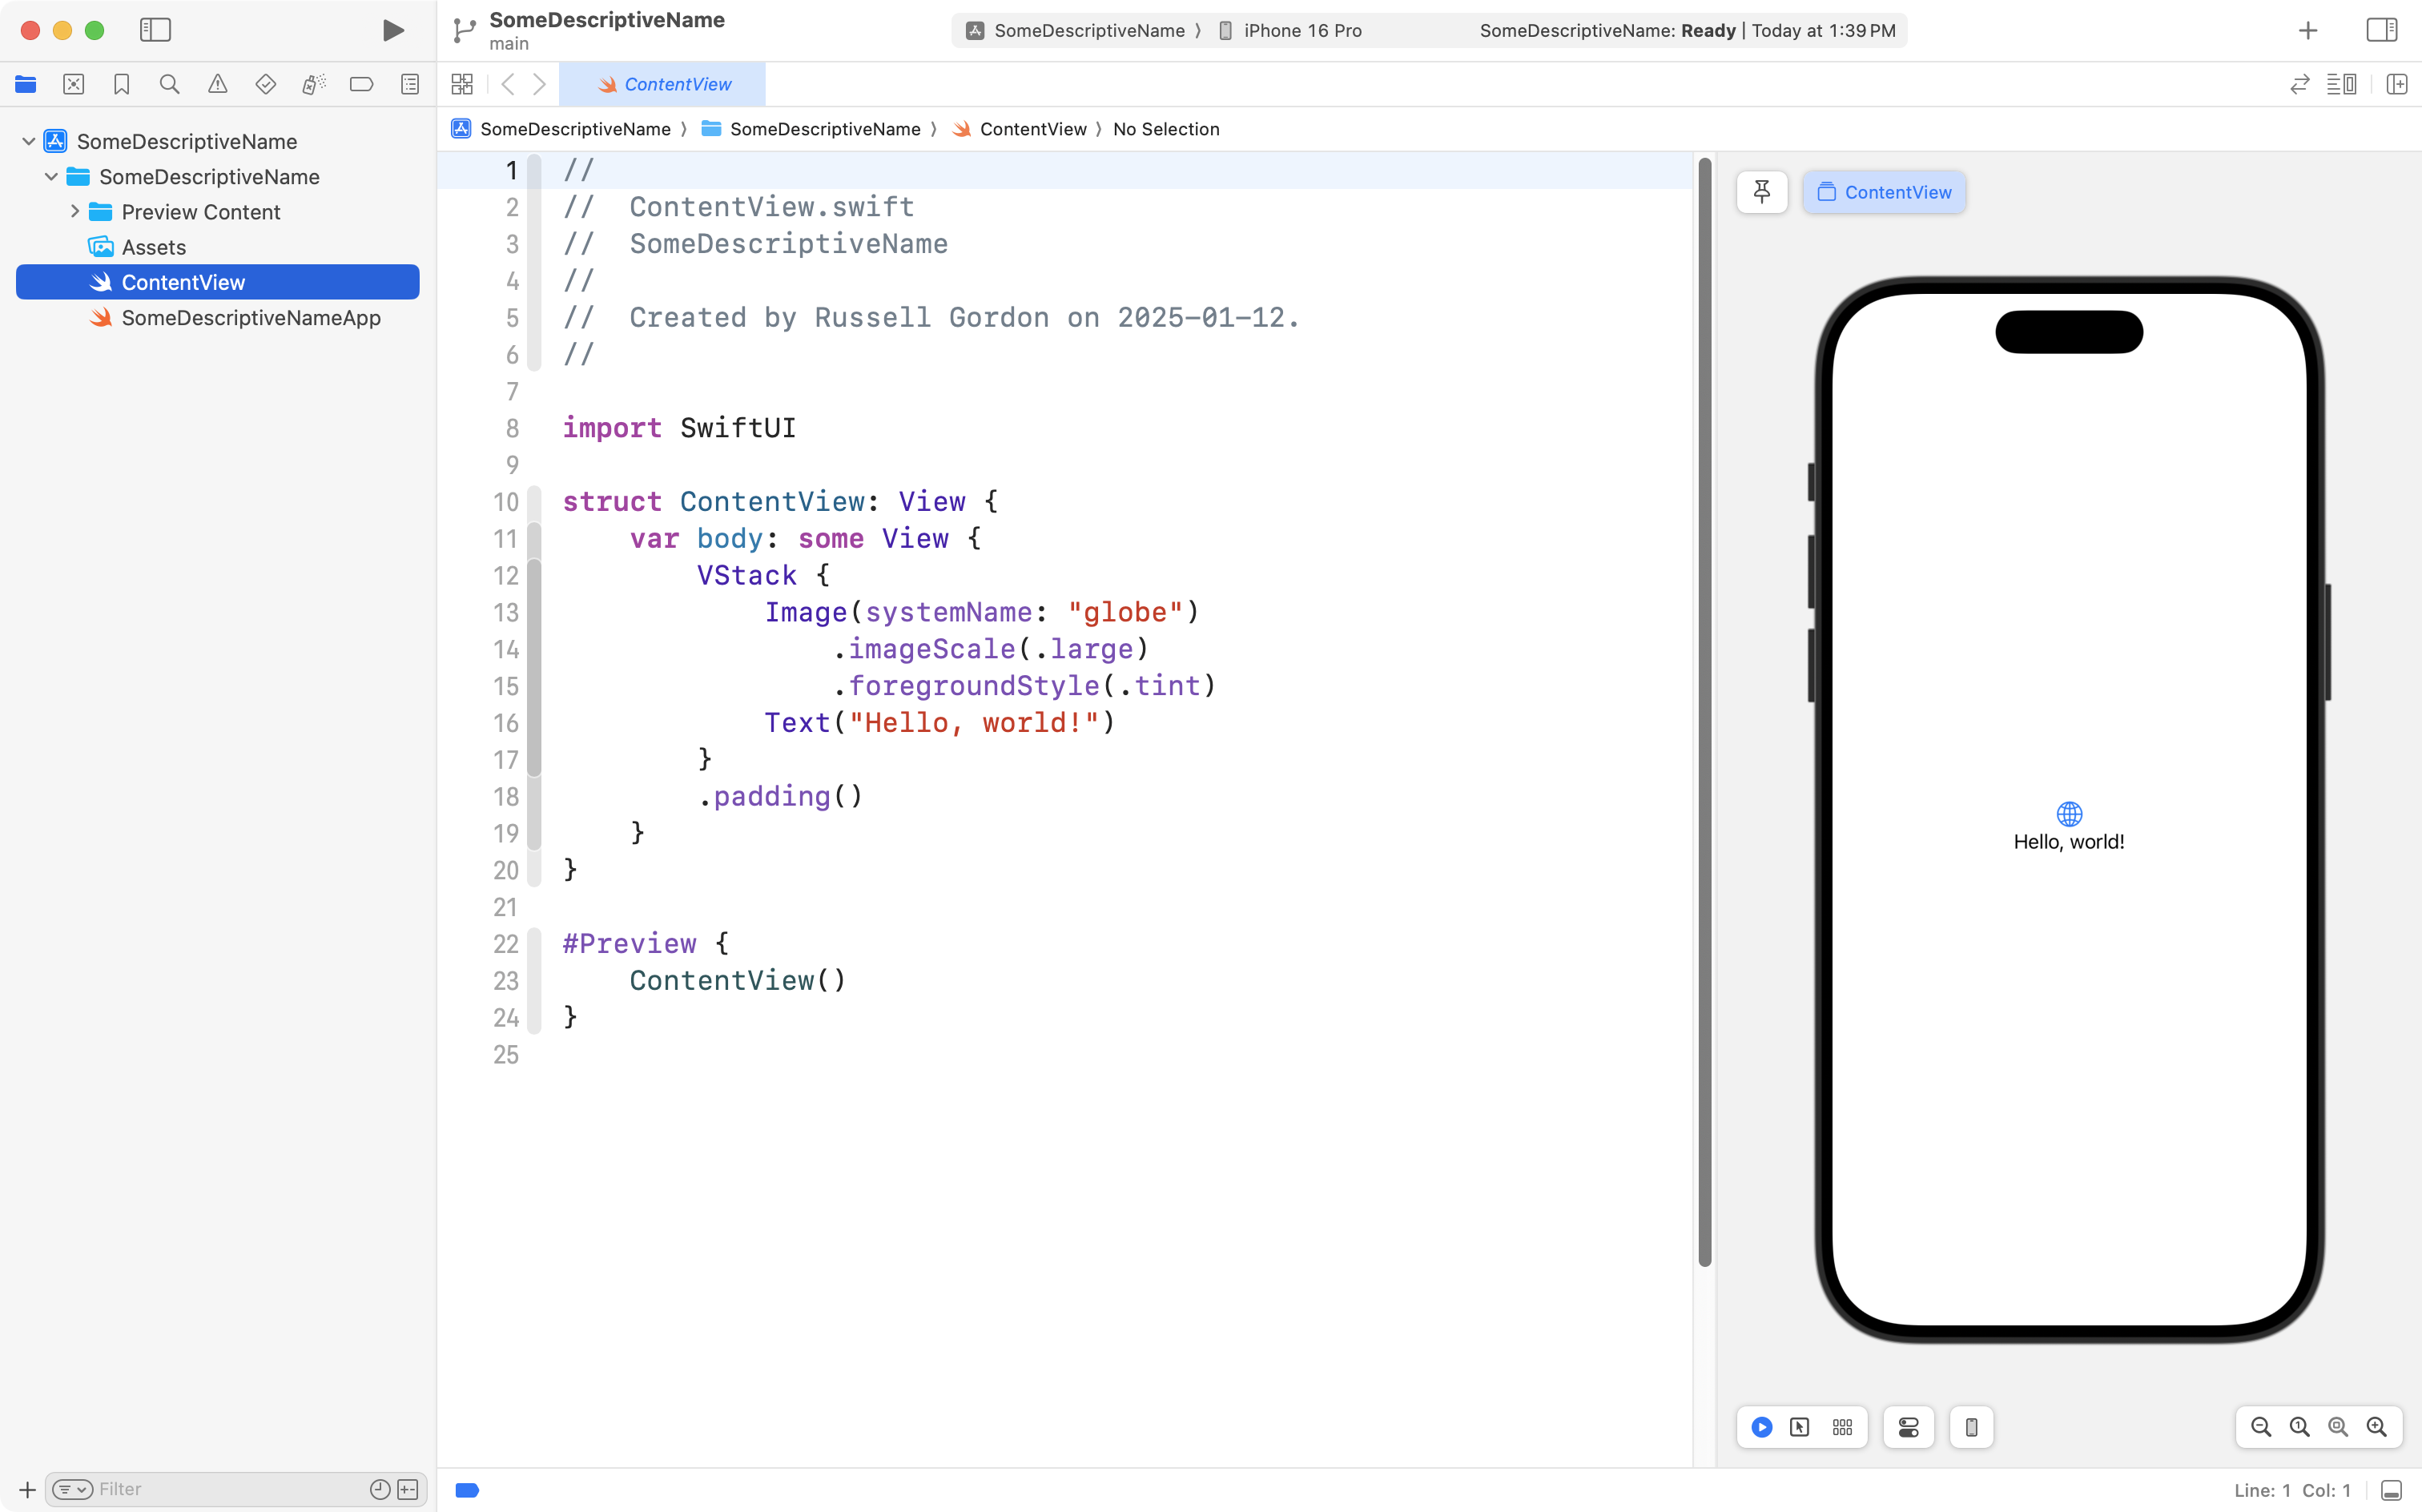
Task: Click the ContentView preview chip button
Action: coord(1883,192)
